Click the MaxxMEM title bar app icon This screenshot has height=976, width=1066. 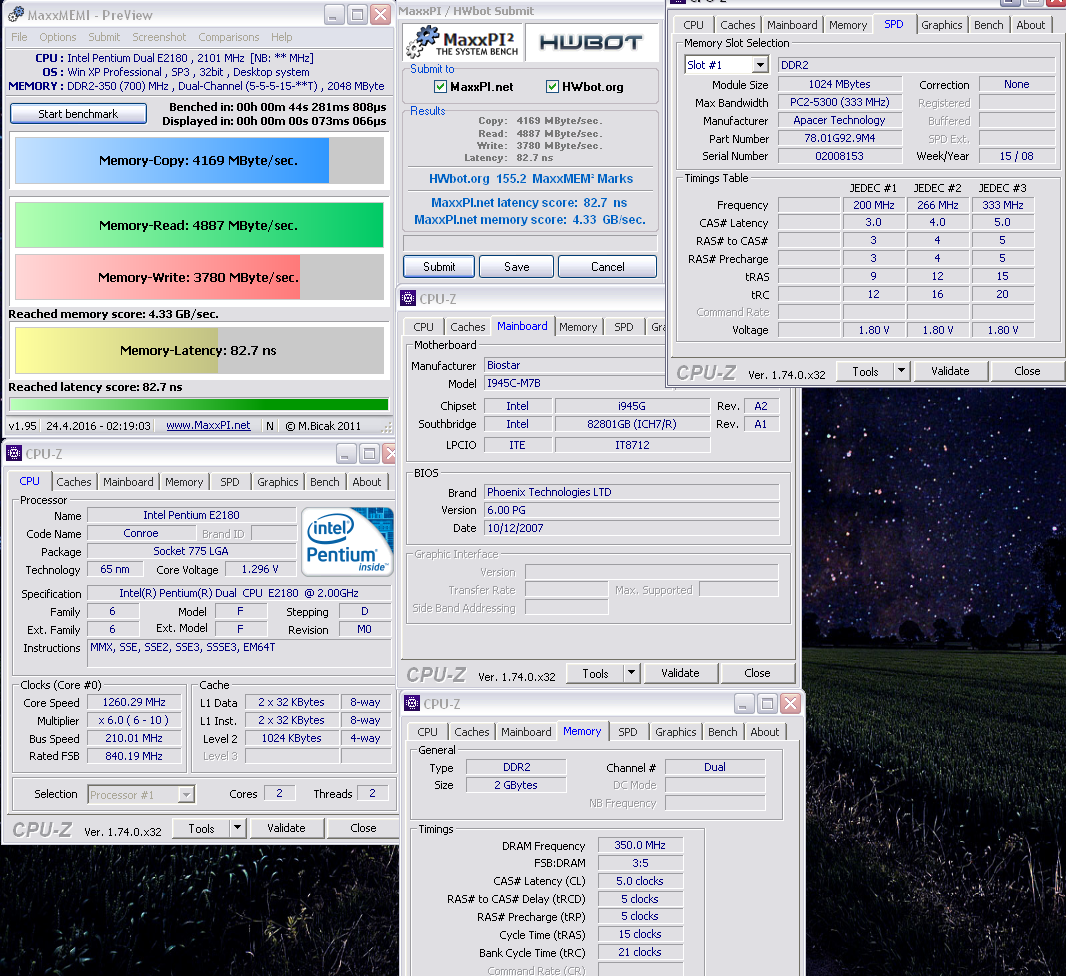pyautogui.click(x=16, y=14)
